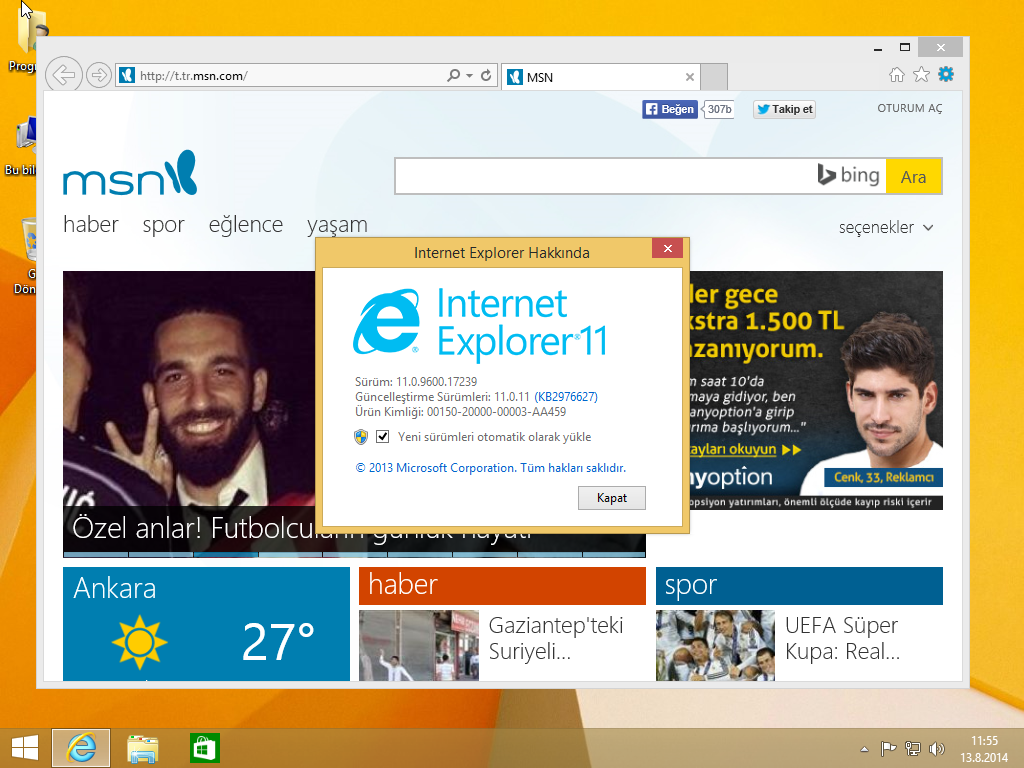Open the empty new tab button
The height and width of the screenshot is (768, 1024).
pos(714,77)
